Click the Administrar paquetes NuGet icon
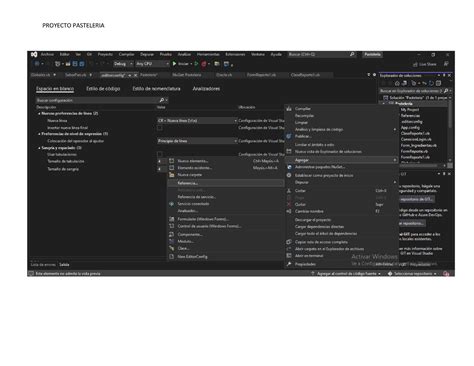The width and height of the screenshot is (474, 366). [289, 167]
